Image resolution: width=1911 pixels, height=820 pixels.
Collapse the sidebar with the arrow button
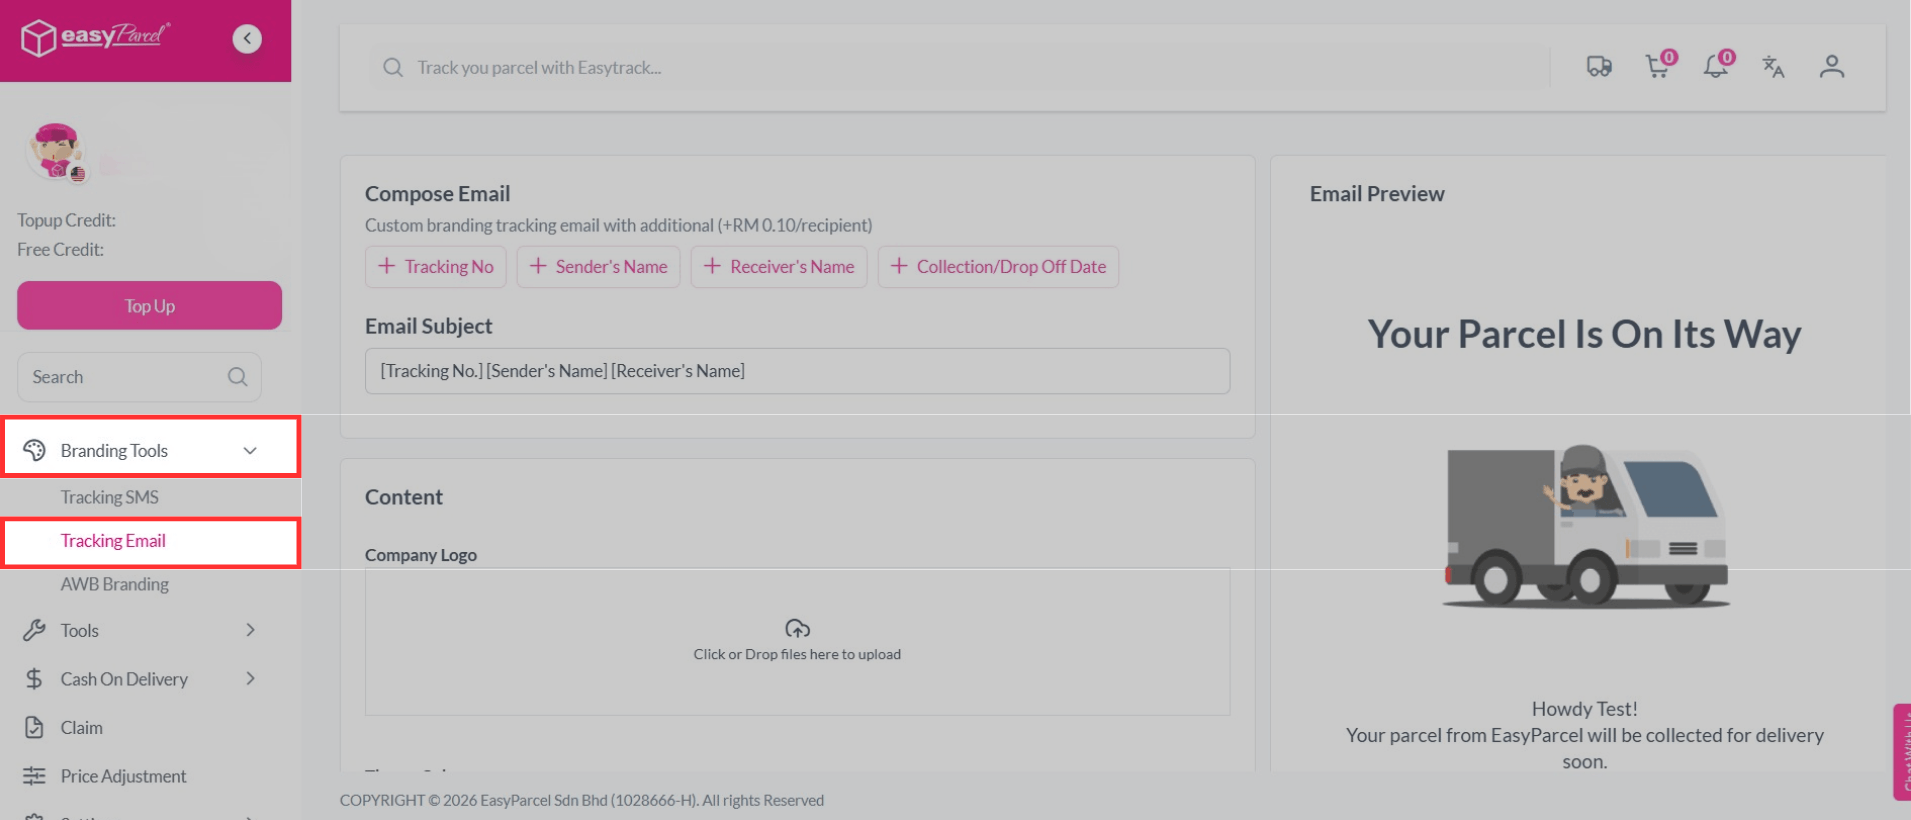pyautogui.click(x=247, y=38)
